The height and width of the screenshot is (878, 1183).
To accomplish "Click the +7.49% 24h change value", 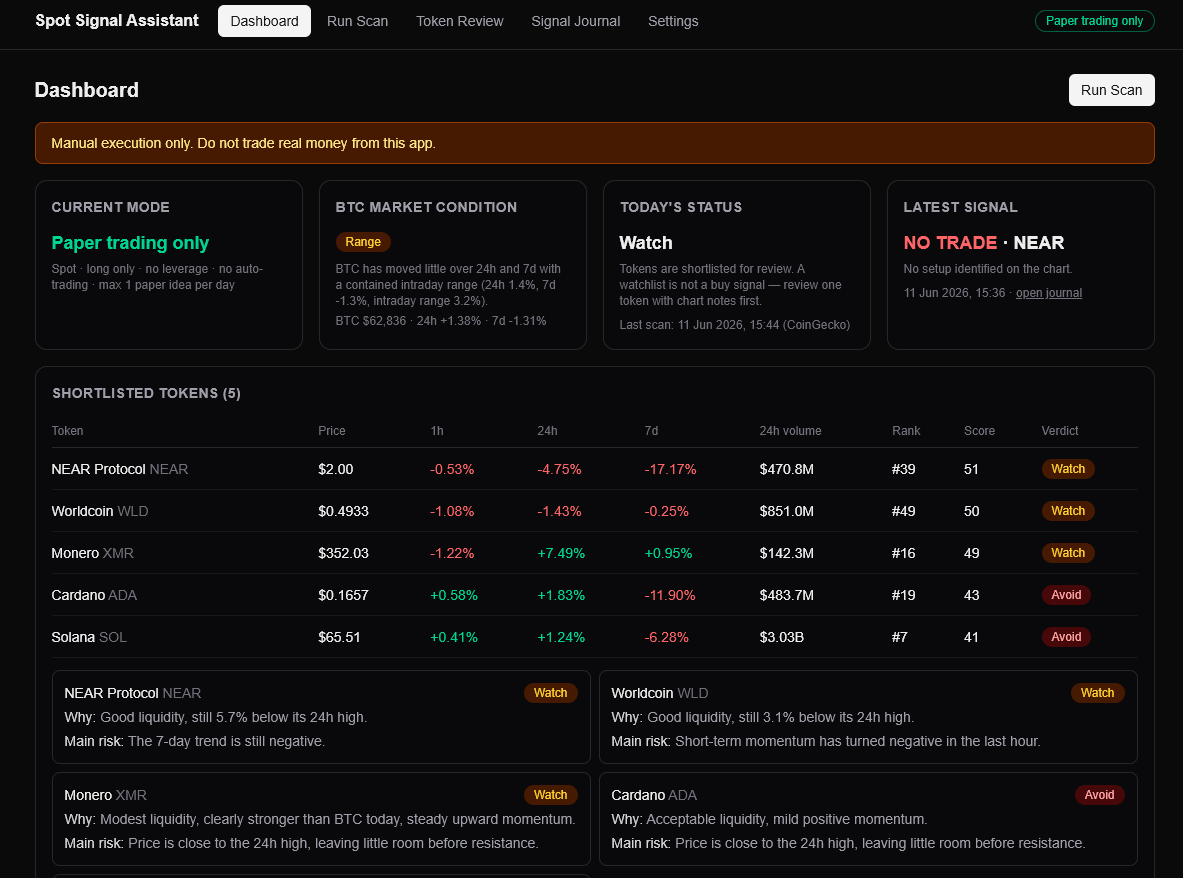I will tap(561, 553).
